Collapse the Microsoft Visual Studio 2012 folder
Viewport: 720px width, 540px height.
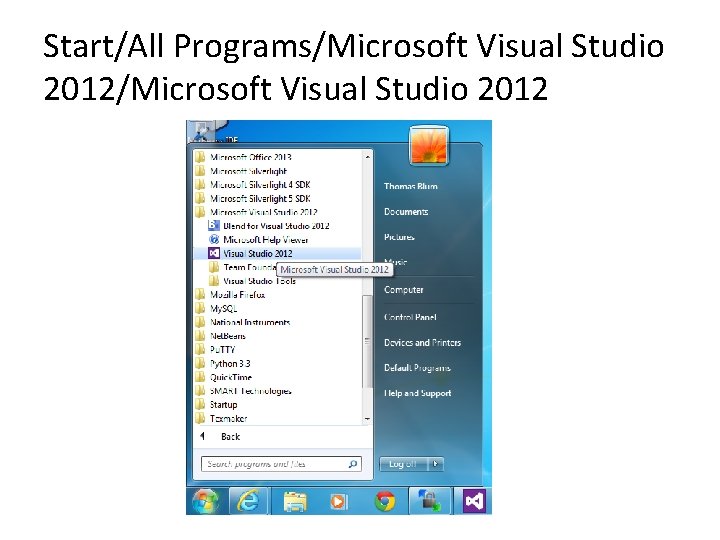pyautogui.click(x=256, y=212)
